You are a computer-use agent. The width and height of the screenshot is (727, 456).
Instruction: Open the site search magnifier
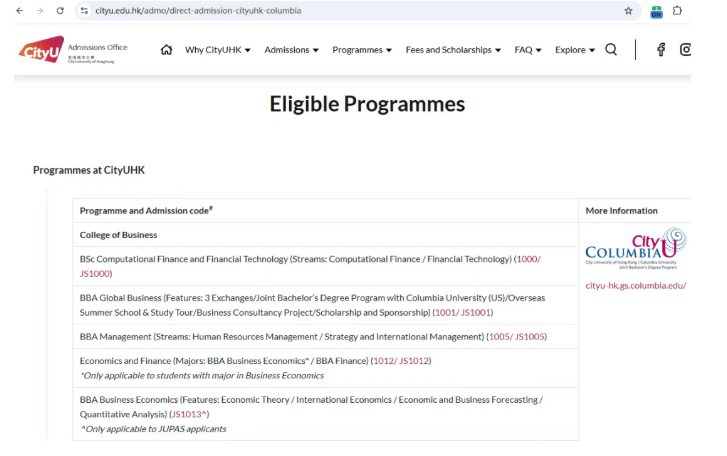611,50
